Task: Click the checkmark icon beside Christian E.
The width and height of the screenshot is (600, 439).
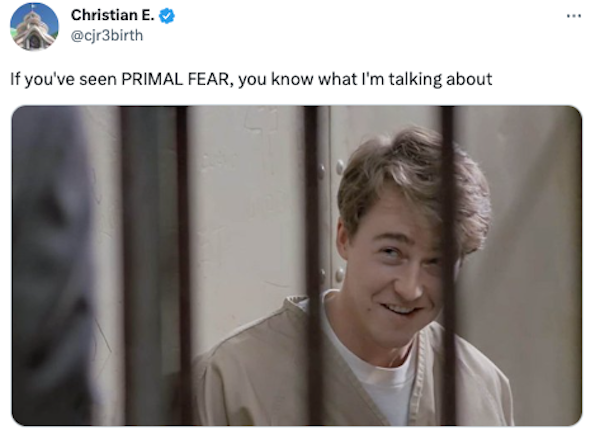Action: (167, 16)
